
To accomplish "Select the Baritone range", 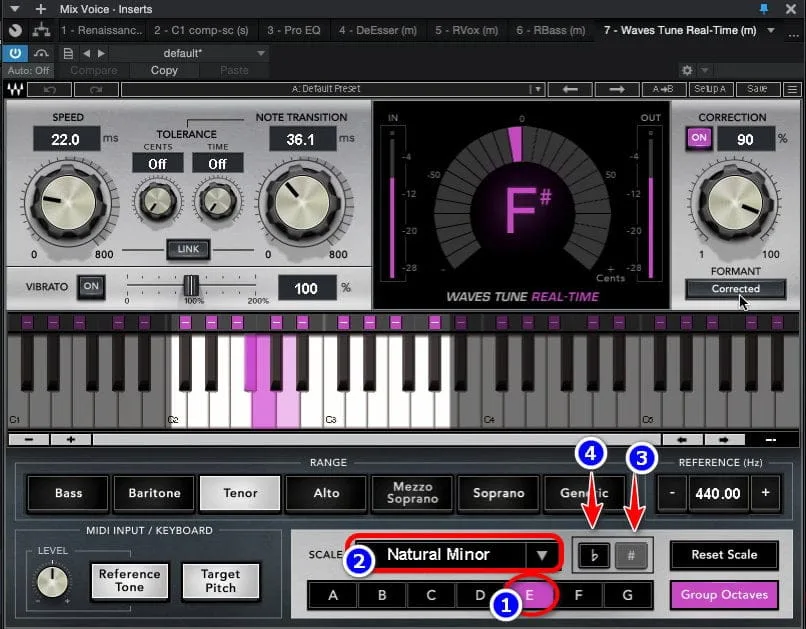I will (x=154, y=493).
